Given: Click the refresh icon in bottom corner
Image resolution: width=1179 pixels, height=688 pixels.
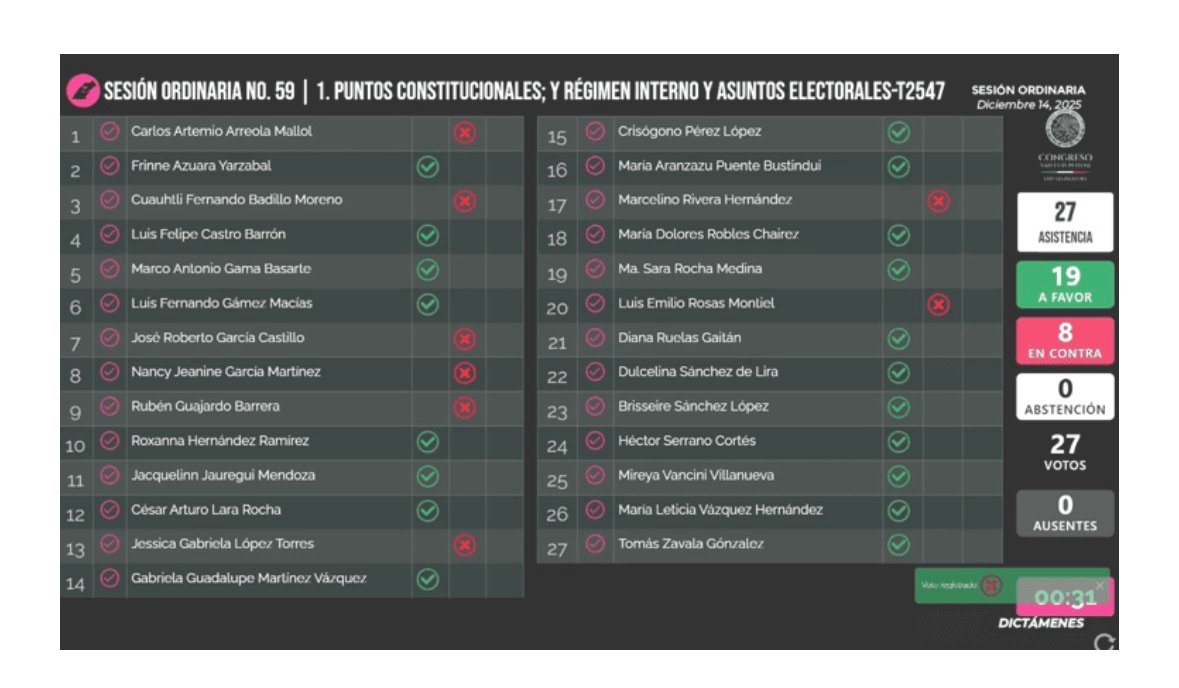Looking at the screenshot, I should 1104,643.
